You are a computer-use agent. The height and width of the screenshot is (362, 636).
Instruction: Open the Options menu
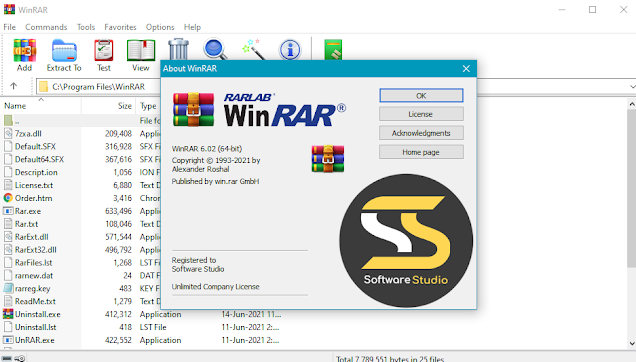tap(160, 27)
